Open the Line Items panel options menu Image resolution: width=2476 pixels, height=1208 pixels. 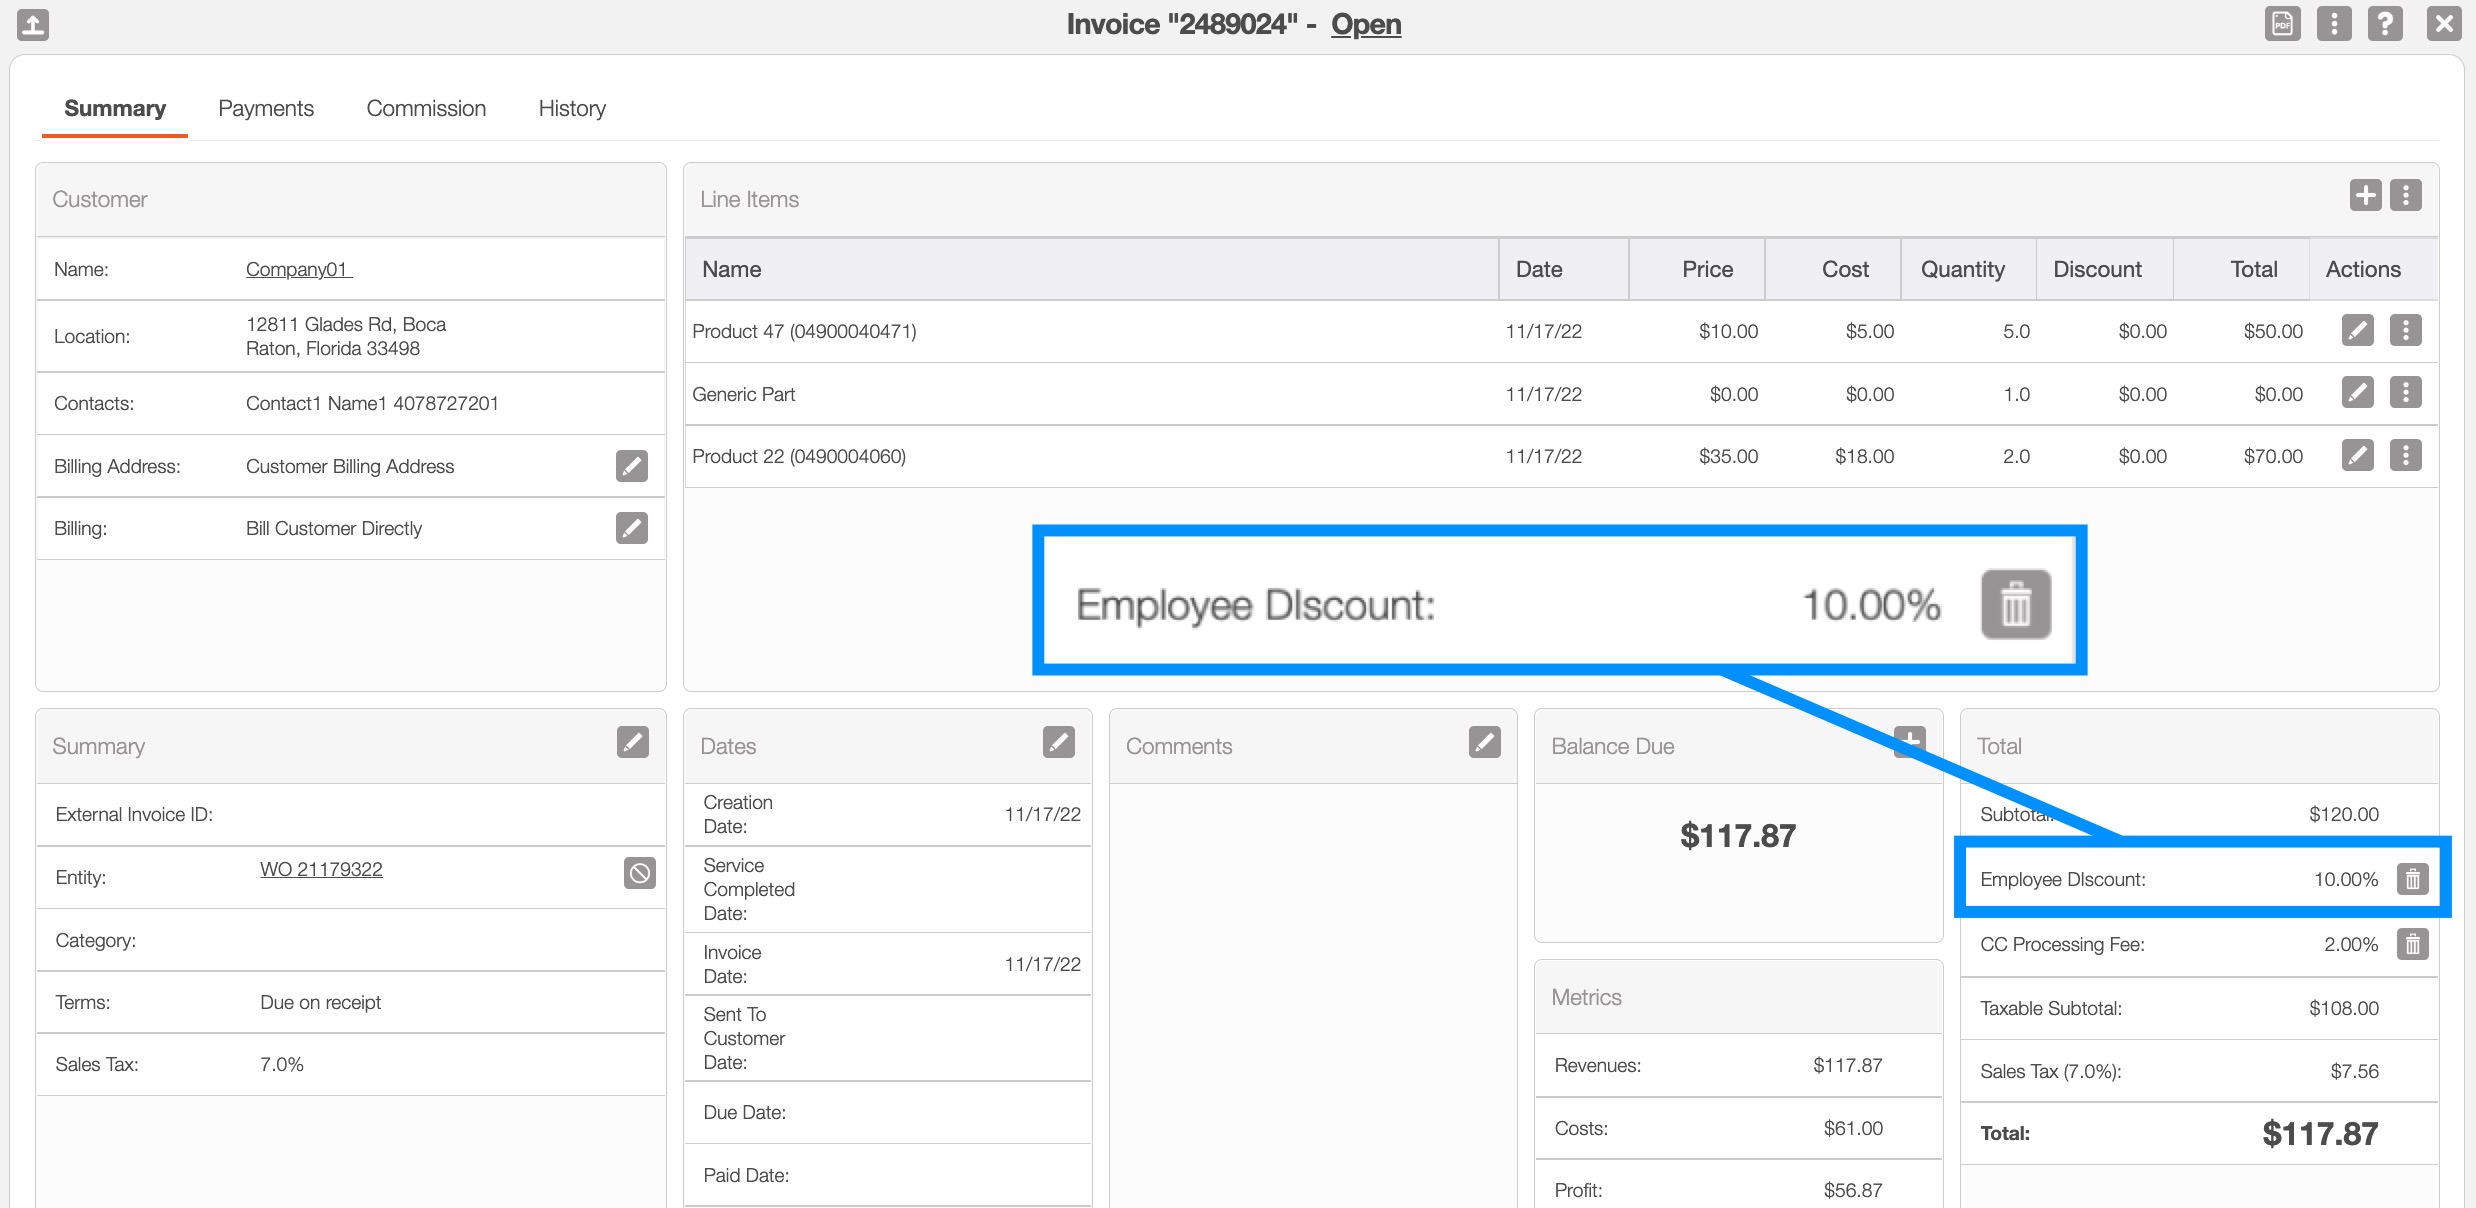[x=2406, y=195]
